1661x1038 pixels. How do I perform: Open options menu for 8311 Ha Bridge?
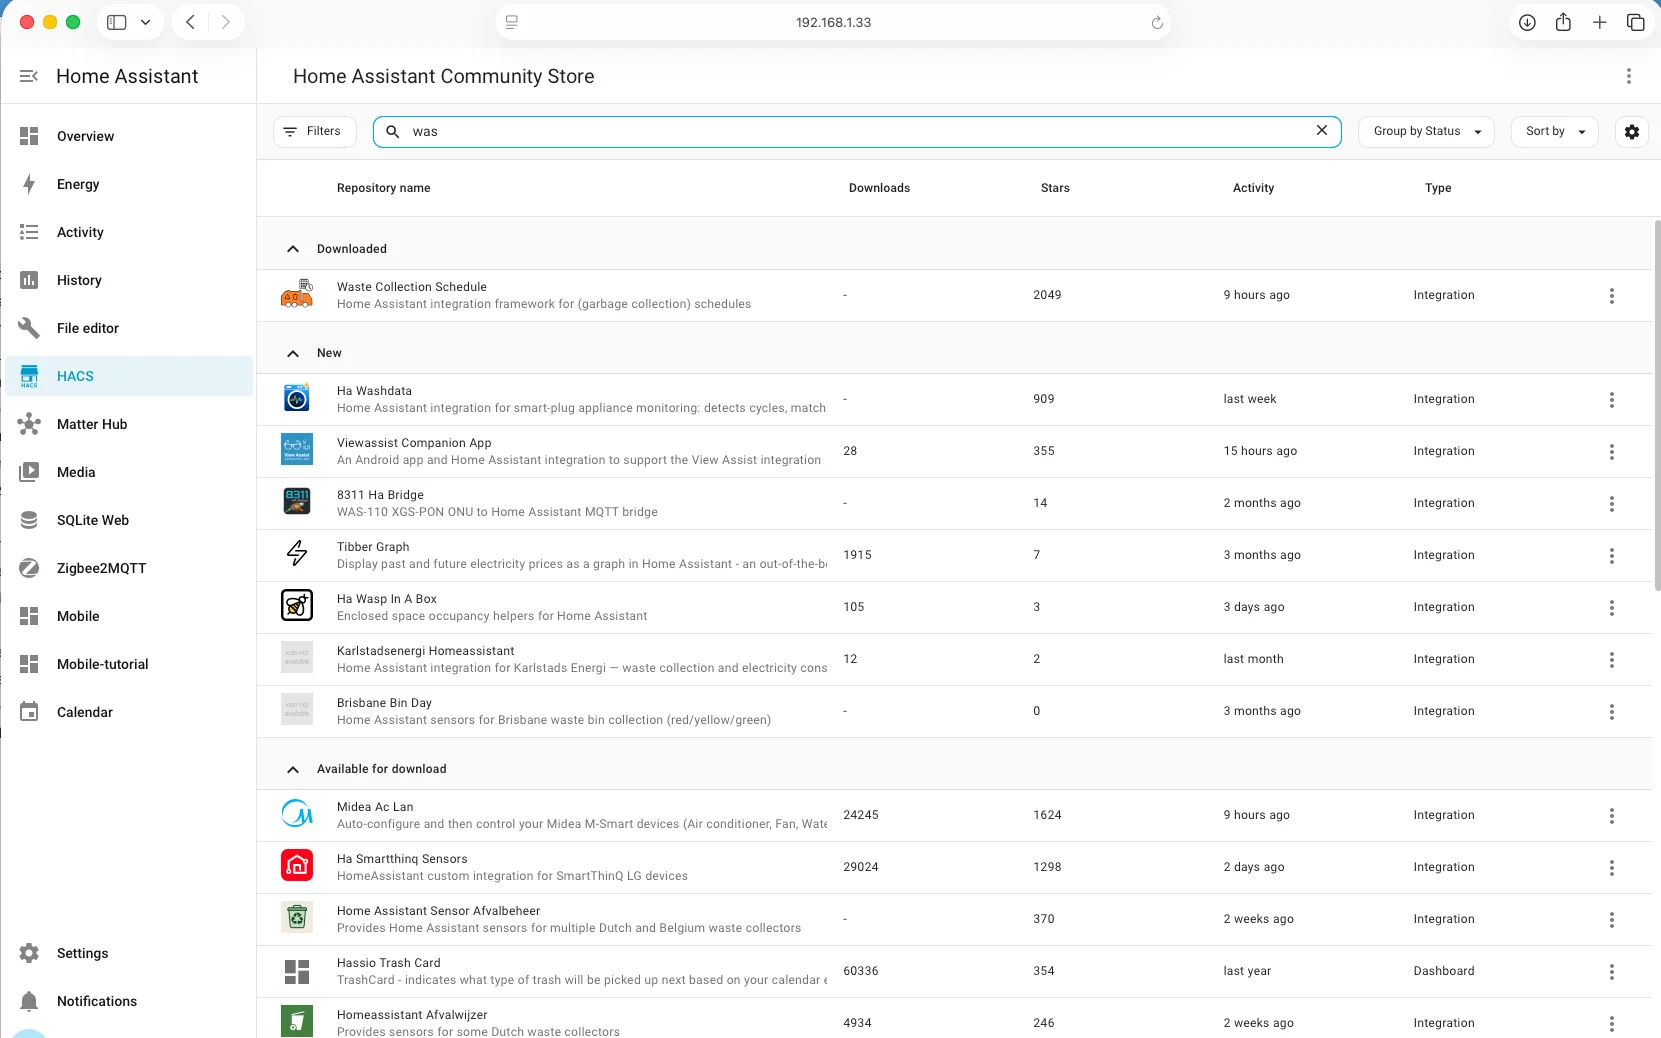[1612, 503]
